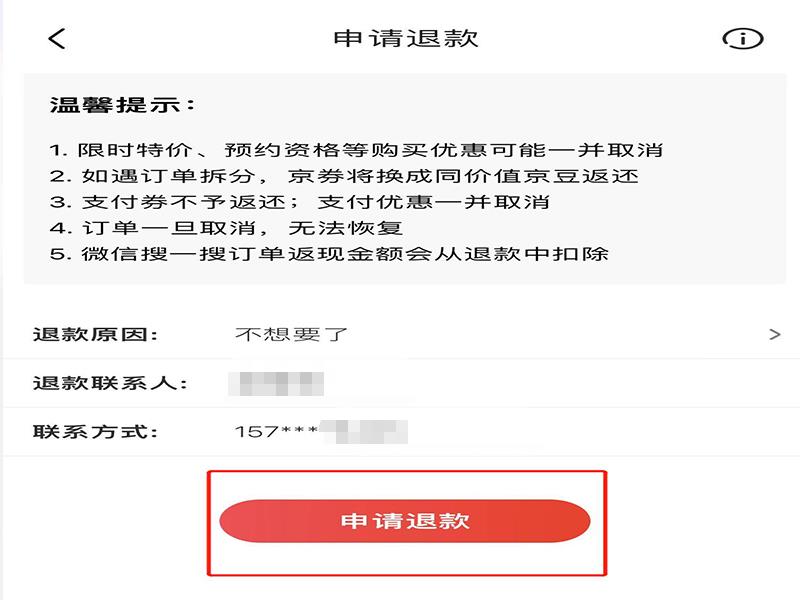
Task: Select tip 5 about 微信搜一搜 cashback
Action: 329,254
